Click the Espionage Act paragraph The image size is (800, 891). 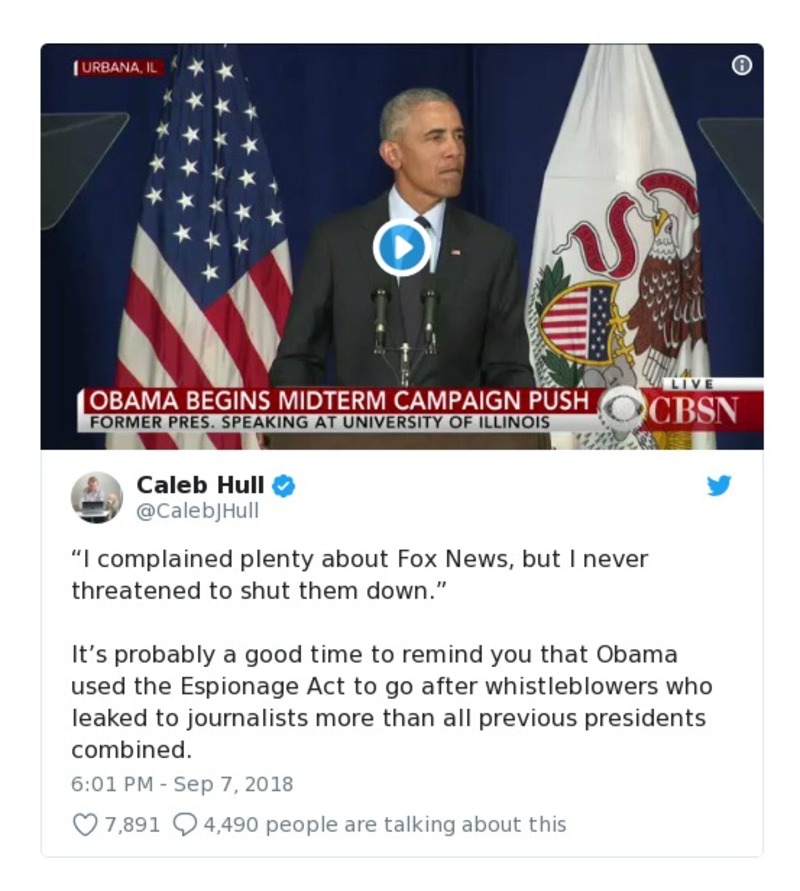pyautogui.click(x=391, y=702)
